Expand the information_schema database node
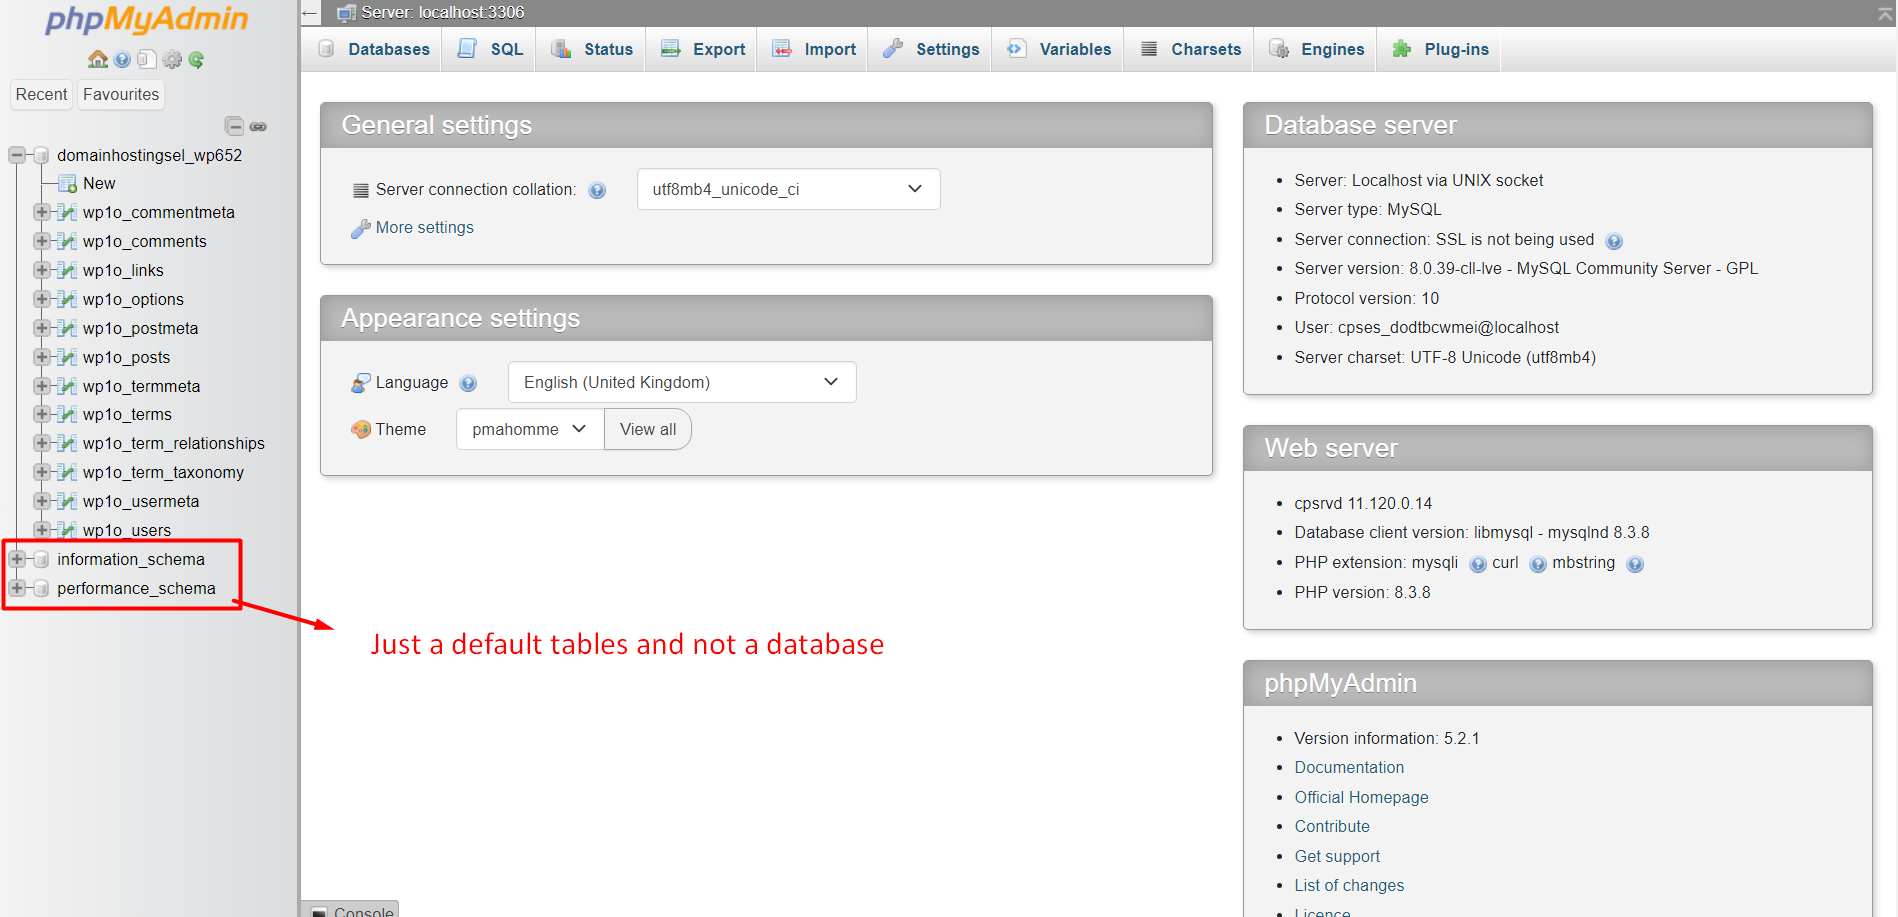Image resolution: width=1898 pixels, height=917 pixels. [x=17, y=559]
